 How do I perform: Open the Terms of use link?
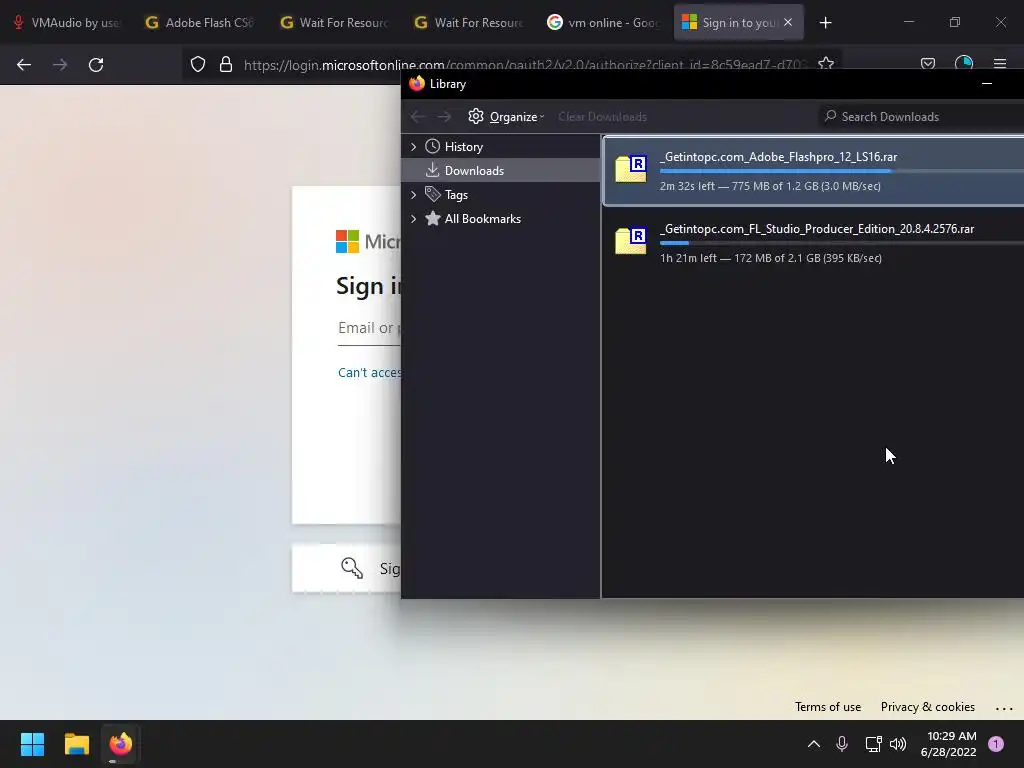coord(827,707)
